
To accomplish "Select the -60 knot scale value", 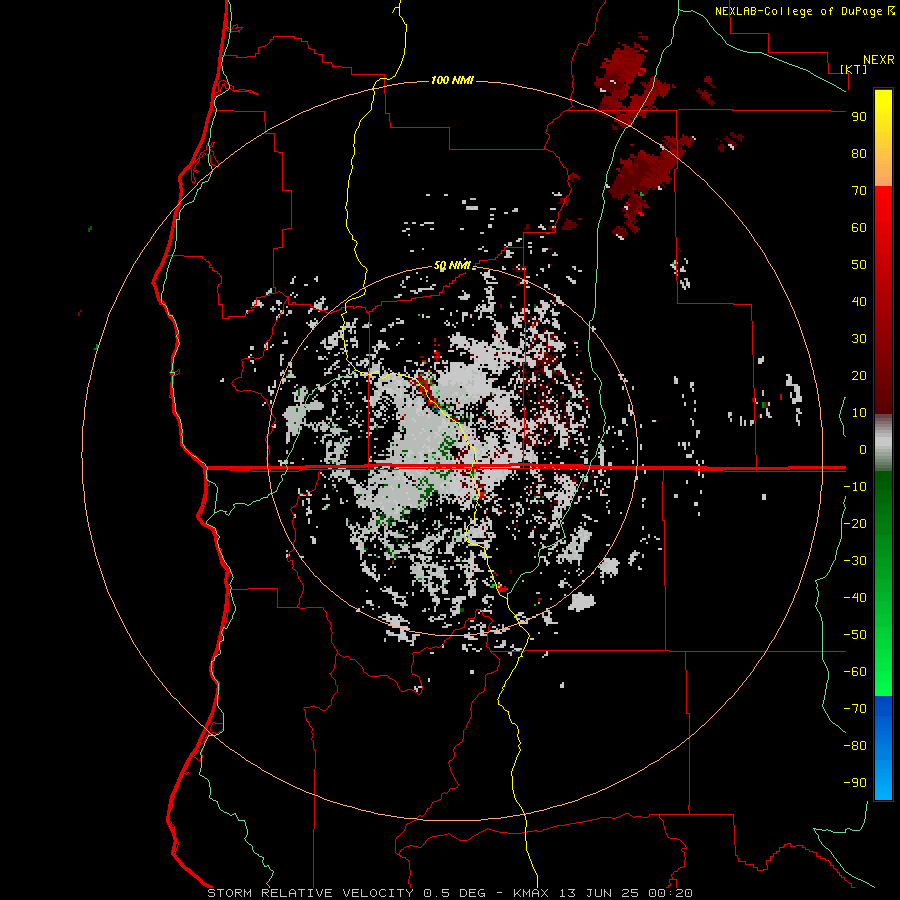I will 855,672.
